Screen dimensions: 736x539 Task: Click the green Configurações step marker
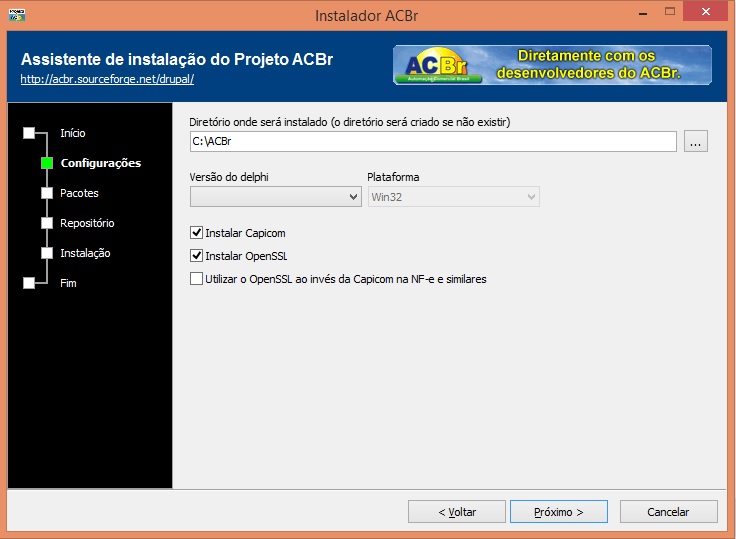pos(47,163)
